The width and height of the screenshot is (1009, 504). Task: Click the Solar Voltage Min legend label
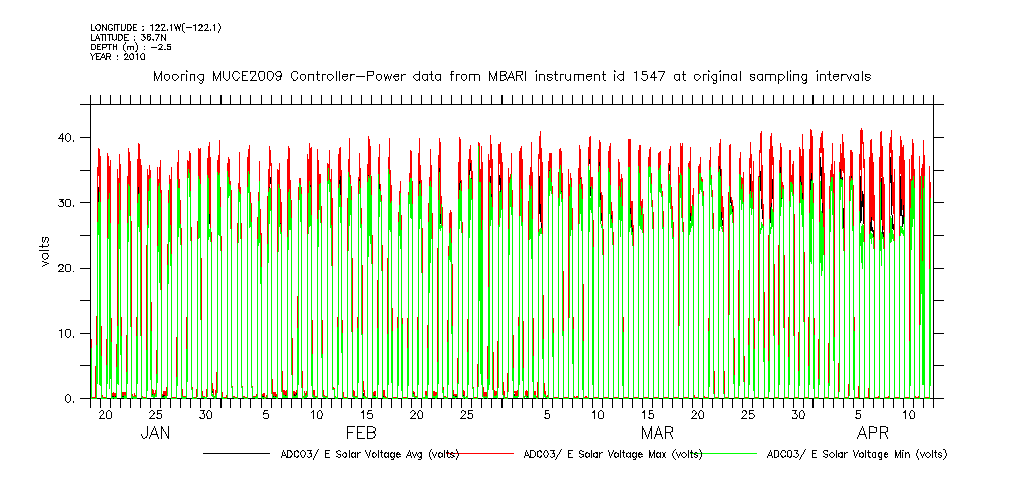856,454
